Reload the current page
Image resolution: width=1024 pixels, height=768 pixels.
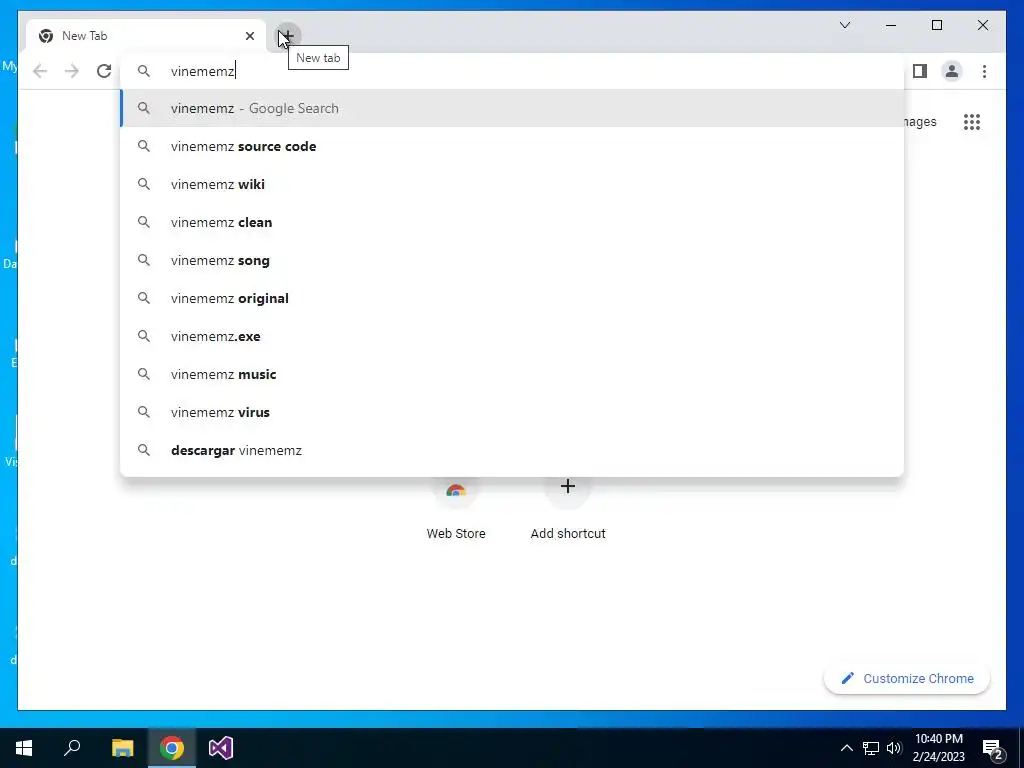point(104,71)
